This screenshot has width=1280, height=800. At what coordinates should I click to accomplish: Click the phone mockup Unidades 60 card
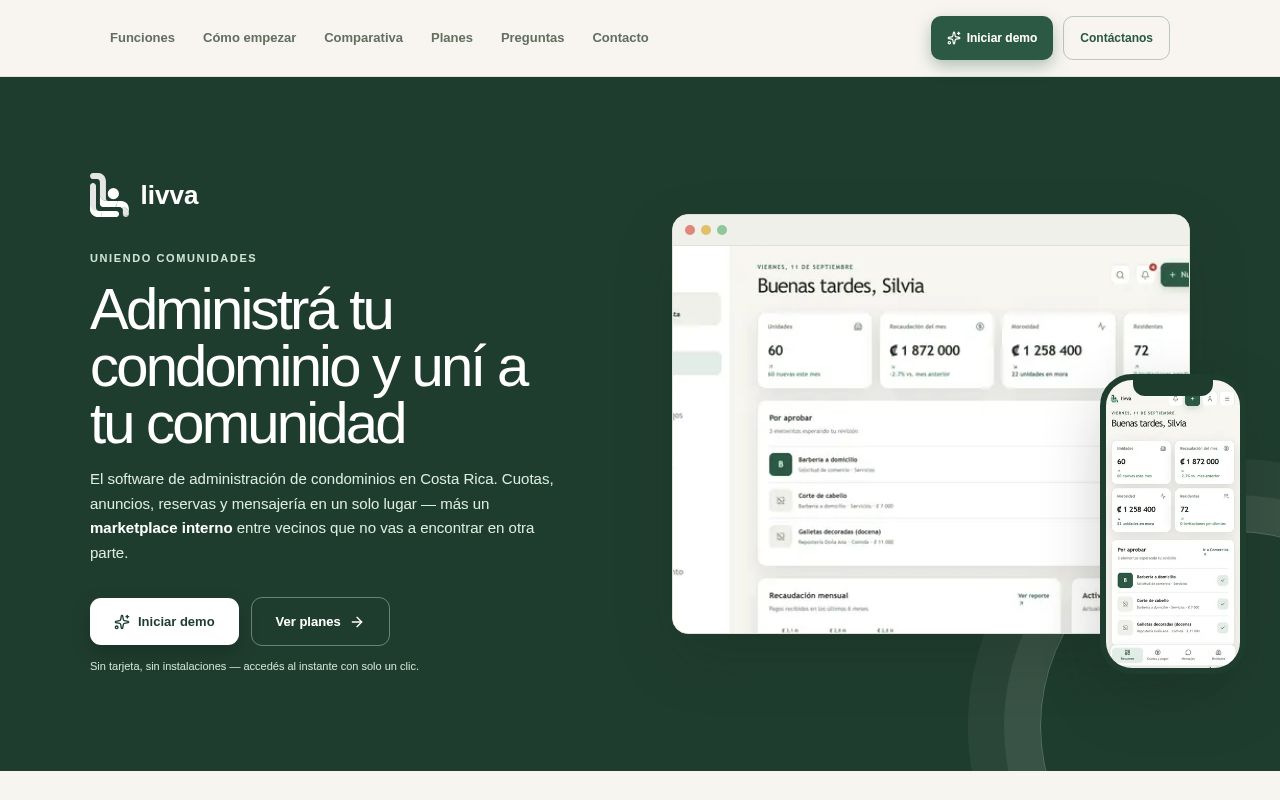(1141, 462)
